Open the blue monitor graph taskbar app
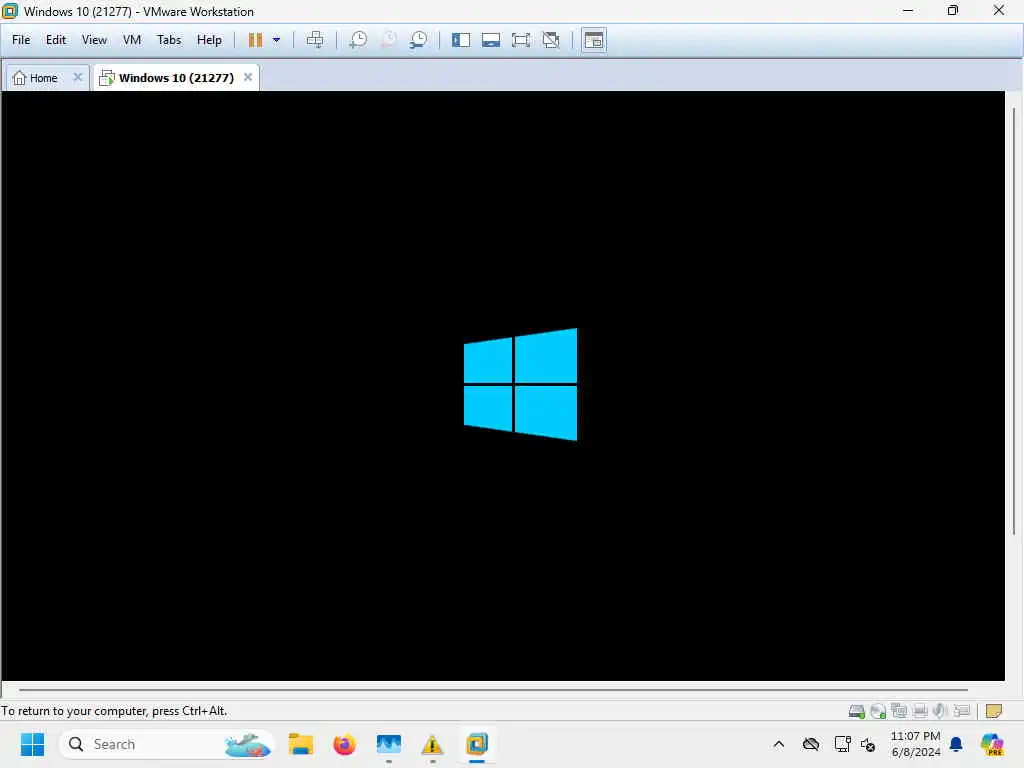Screen dimensions: 1024x768 389,744
